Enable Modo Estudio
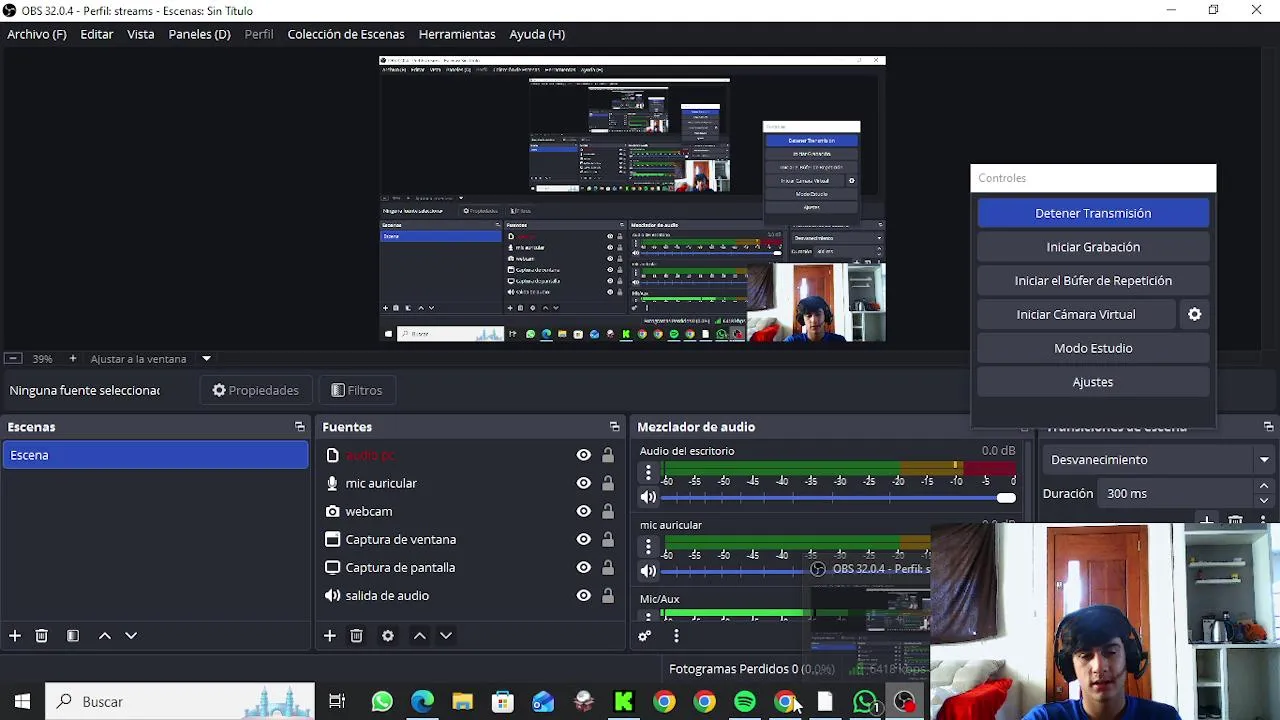Image resolution: width=1280 pixels, height=720 pixels. [1093, 348]
